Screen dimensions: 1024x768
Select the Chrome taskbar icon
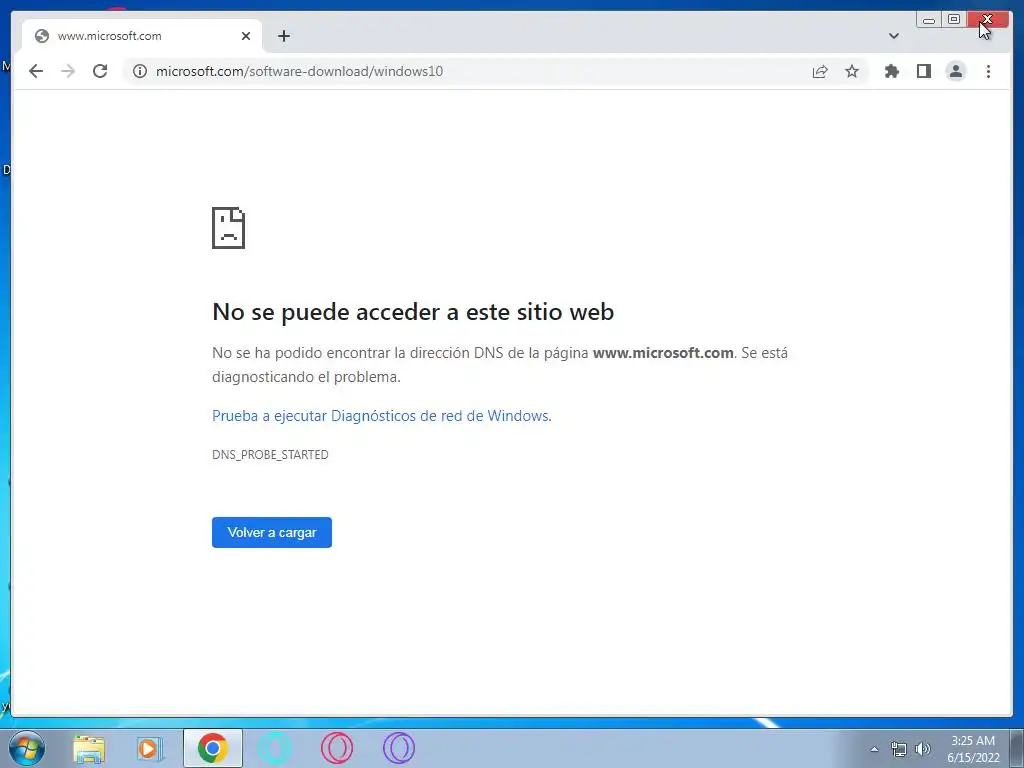point(212,748)
